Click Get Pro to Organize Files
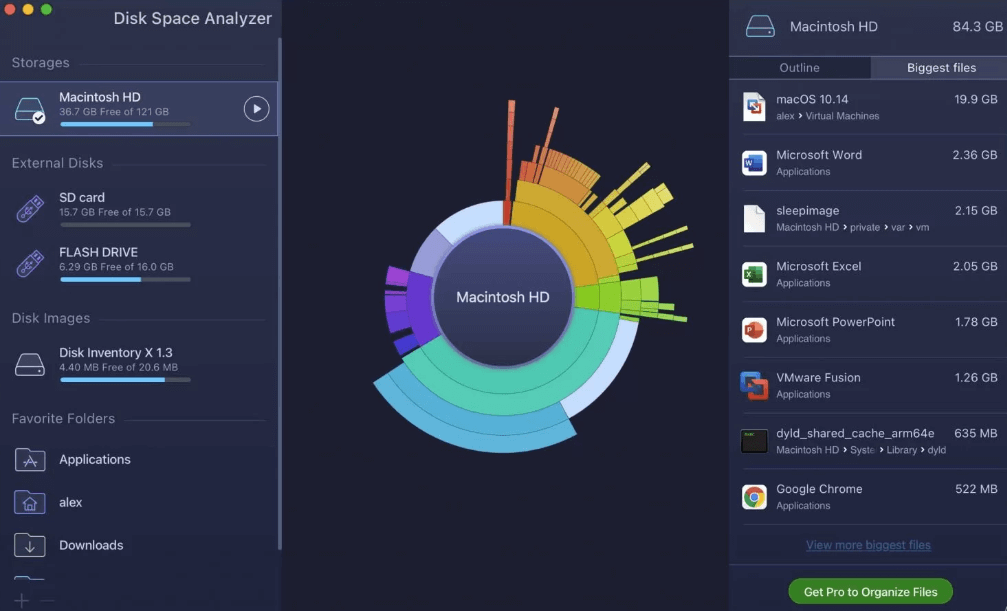The width and height of the screenshot is (1007, 611). (x=869, y=591)
